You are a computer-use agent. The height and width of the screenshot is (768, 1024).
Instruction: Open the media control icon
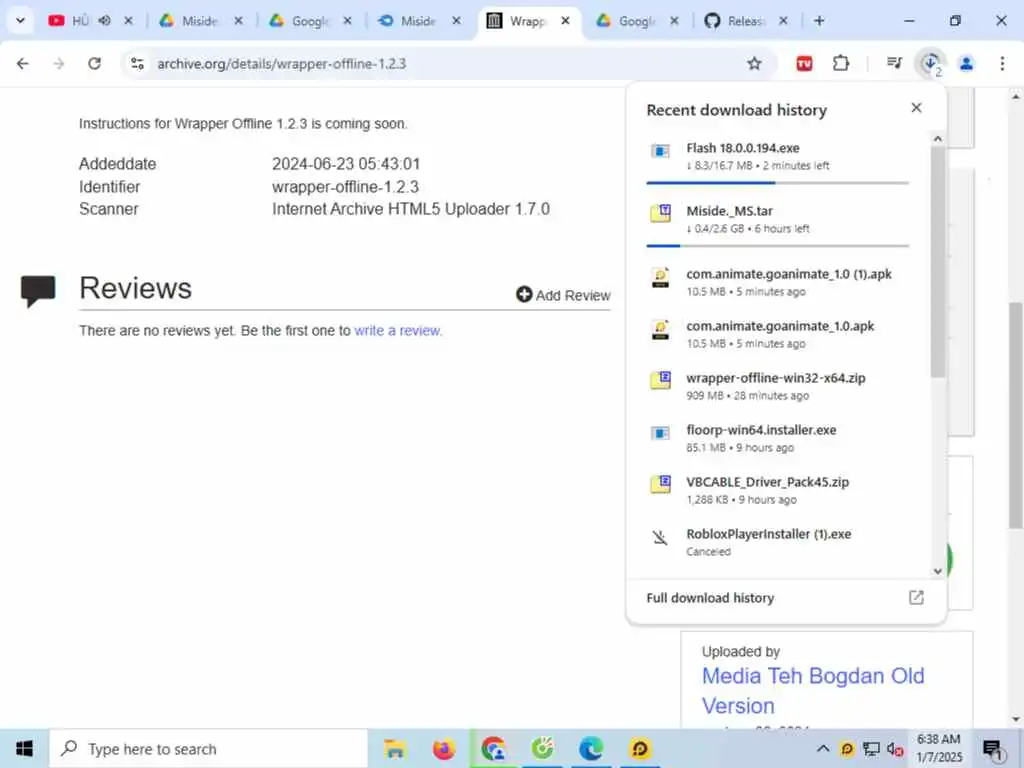coord(894,63)
